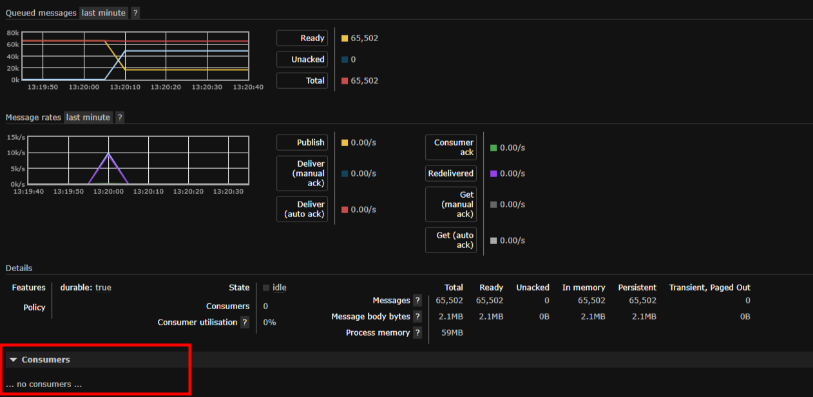Click the Message rates chart
The image size is (813, 397).
pyautogui.click(x=138, y=160)
